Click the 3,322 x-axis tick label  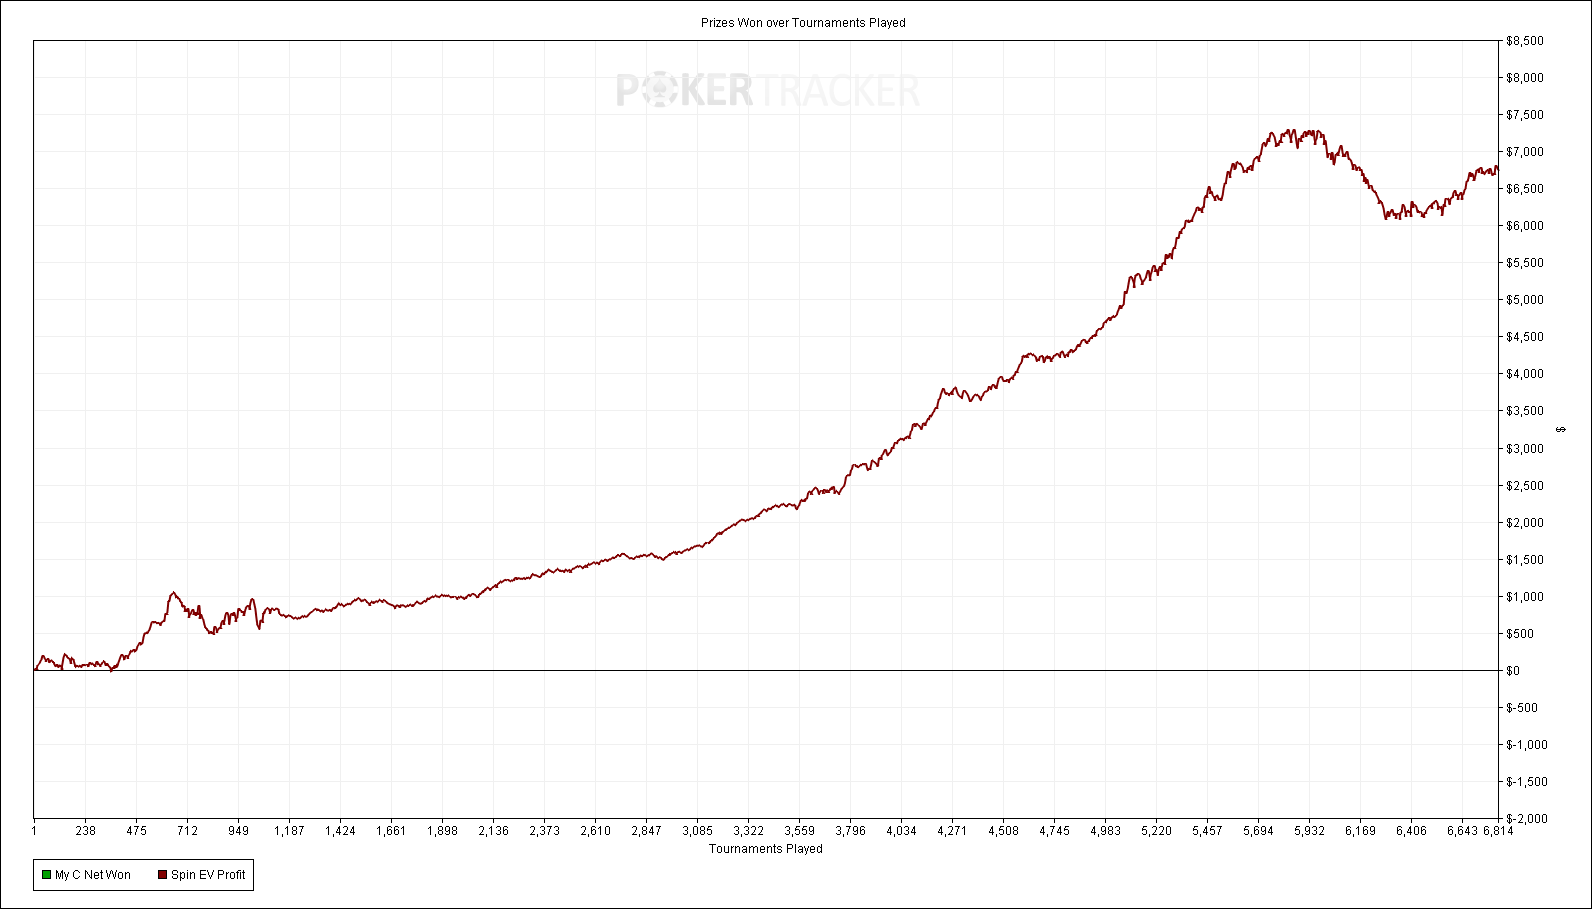click(x=748, y=831)
